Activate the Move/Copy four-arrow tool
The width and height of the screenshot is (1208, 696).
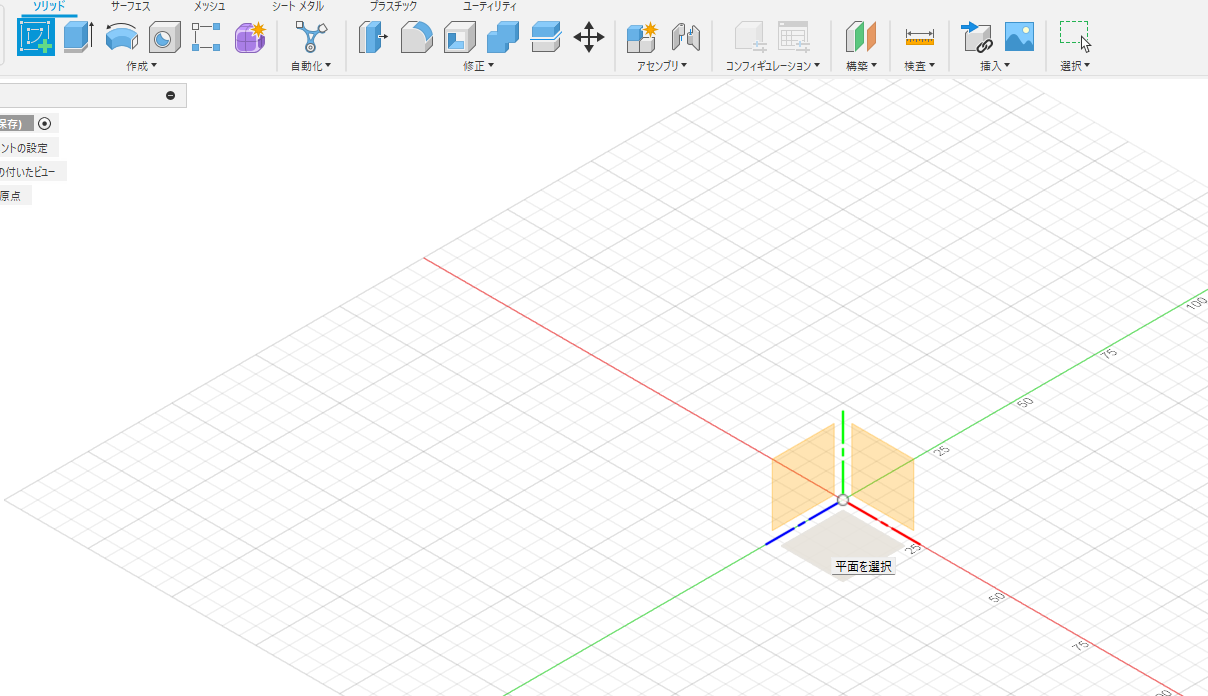tap(589, 38)
